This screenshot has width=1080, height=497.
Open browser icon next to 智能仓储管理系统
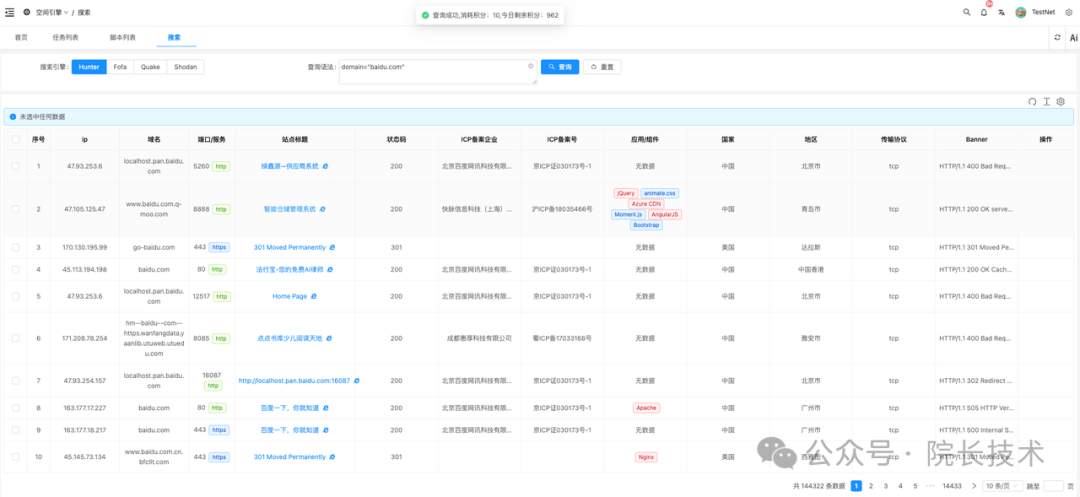[322, 209]
